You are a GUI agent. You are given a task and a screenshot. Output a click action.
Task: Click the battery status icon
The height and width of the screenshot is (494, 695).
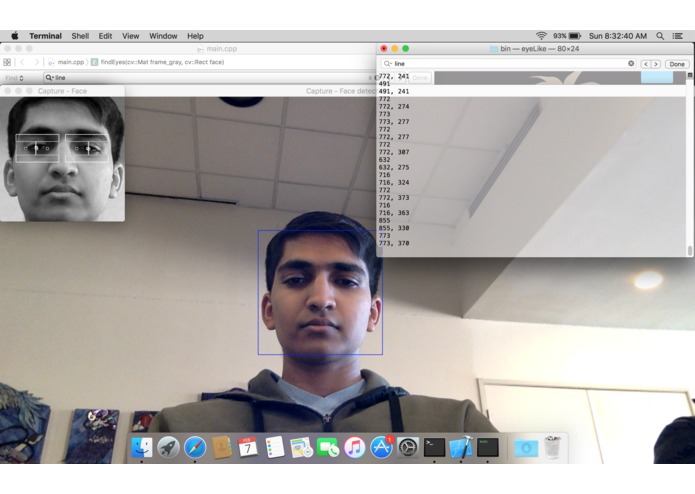(575, 36)
